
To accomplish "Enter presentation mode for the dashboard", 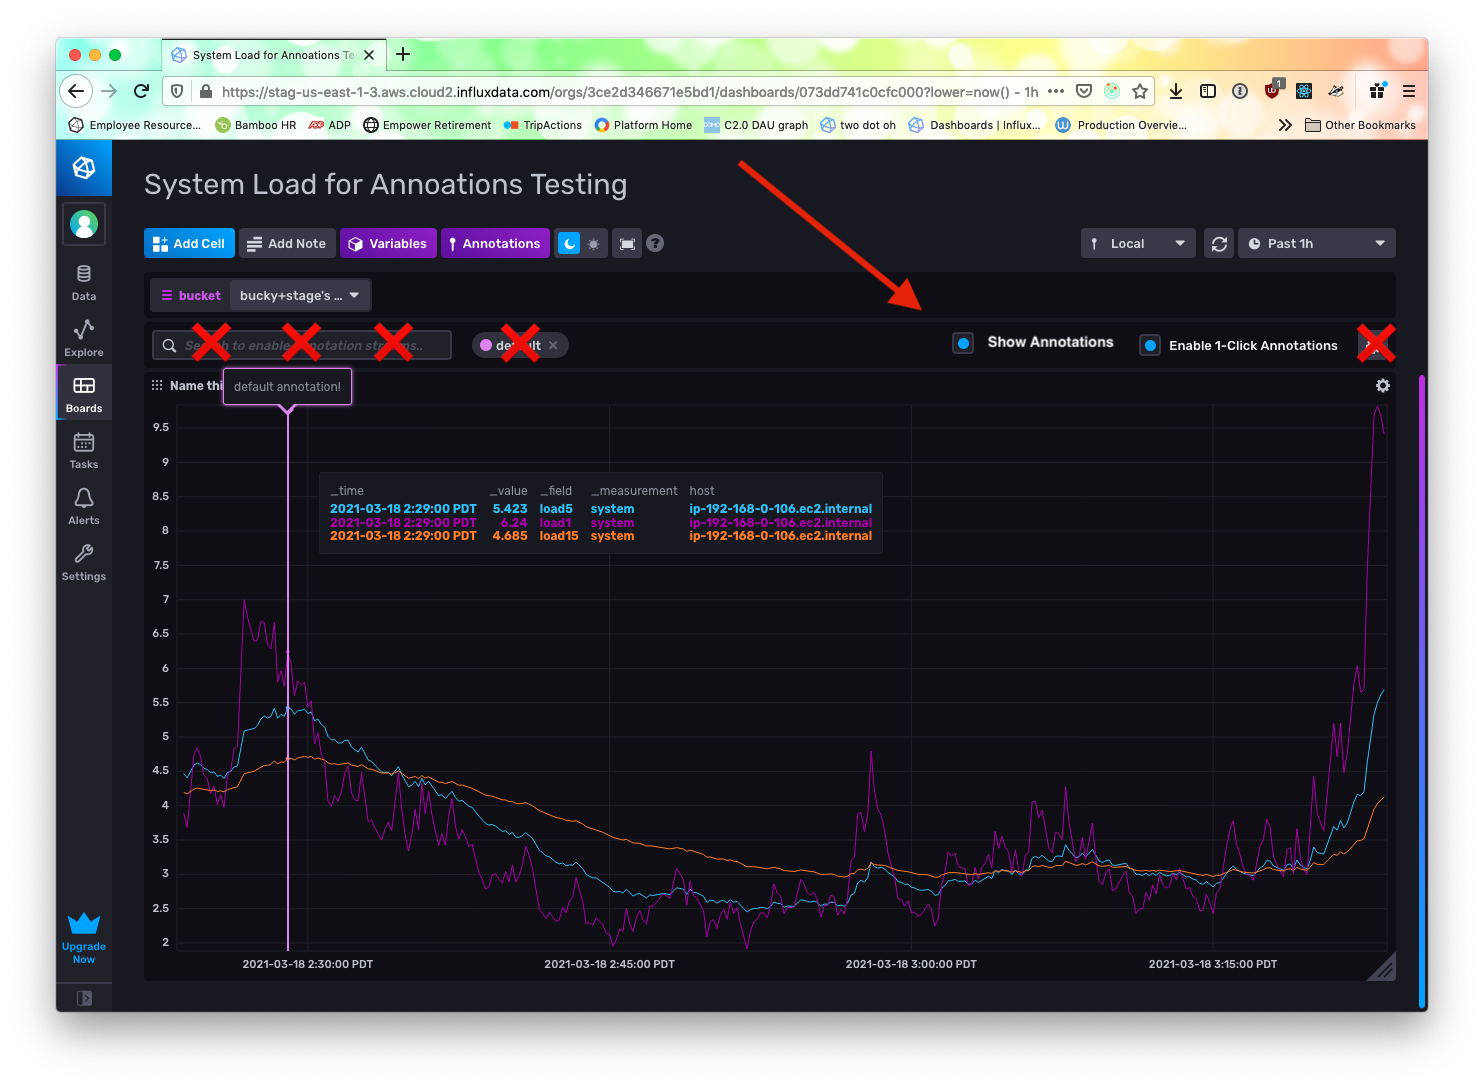I will click(627, 243).
